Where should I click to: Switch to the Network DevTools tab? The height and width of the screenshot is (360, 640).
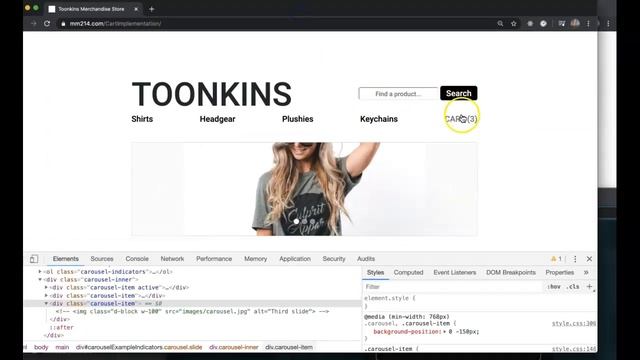(x=172, y=259)
